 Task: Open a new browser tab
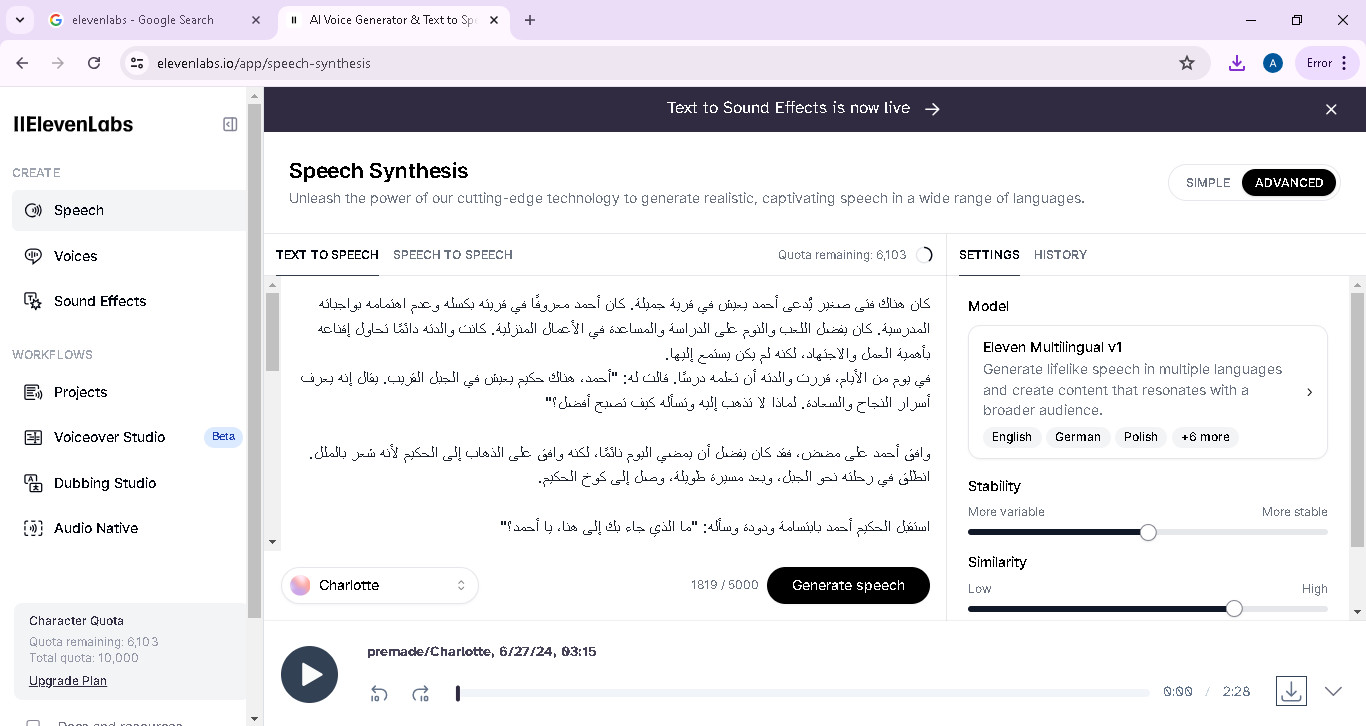530,20
